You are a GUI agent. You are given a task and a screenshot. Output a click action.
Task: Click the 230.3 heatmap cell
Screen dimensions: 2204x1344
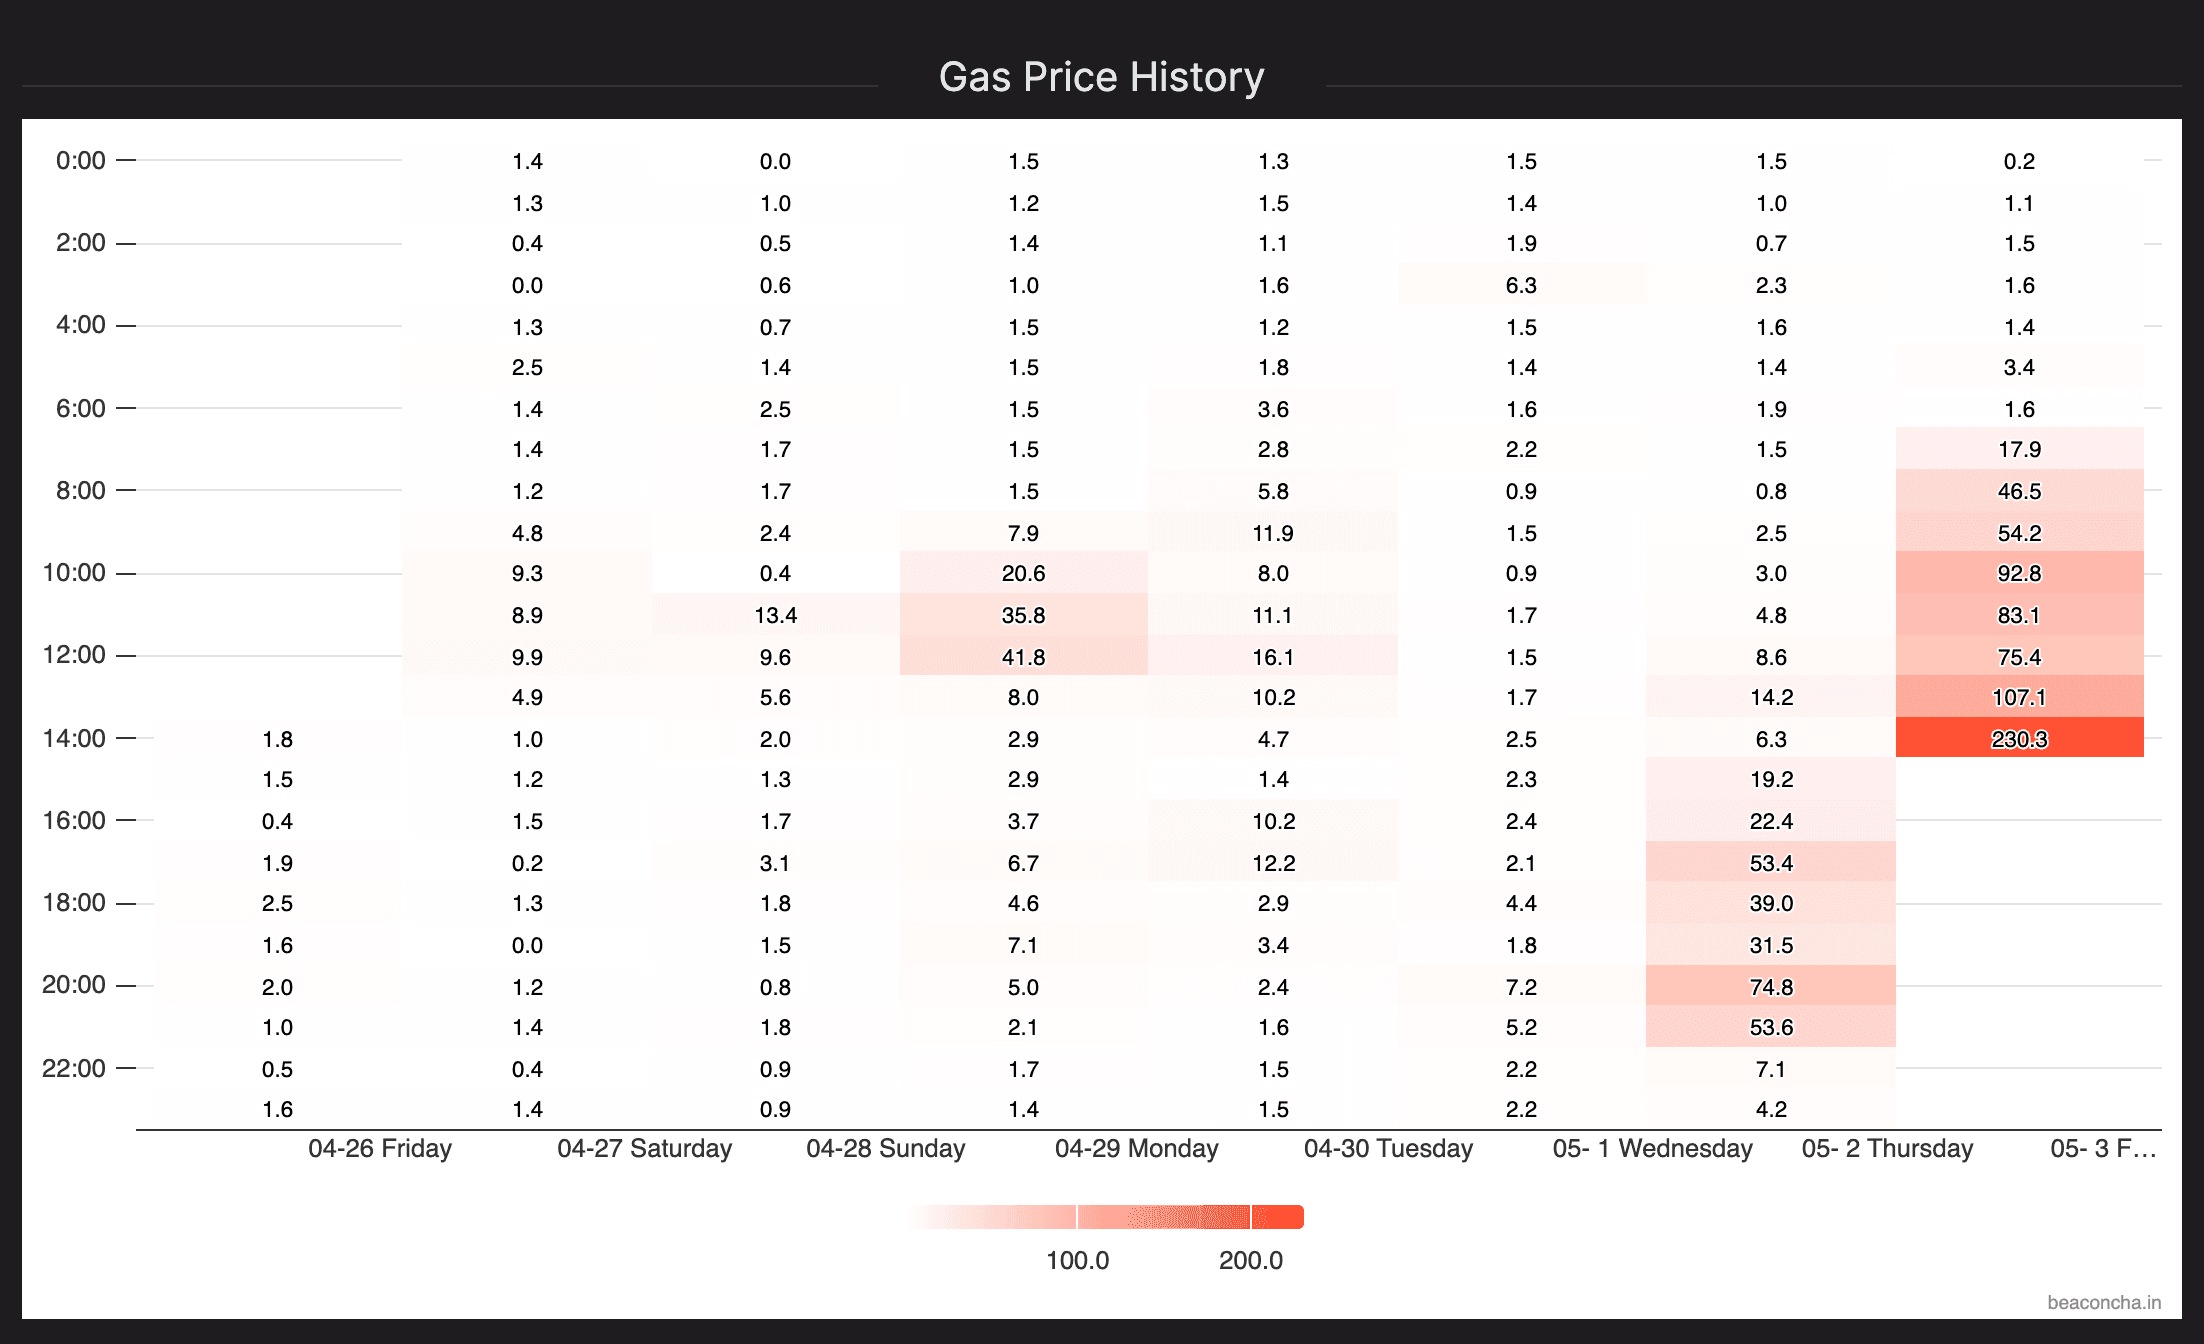[x=2019, y=738]
